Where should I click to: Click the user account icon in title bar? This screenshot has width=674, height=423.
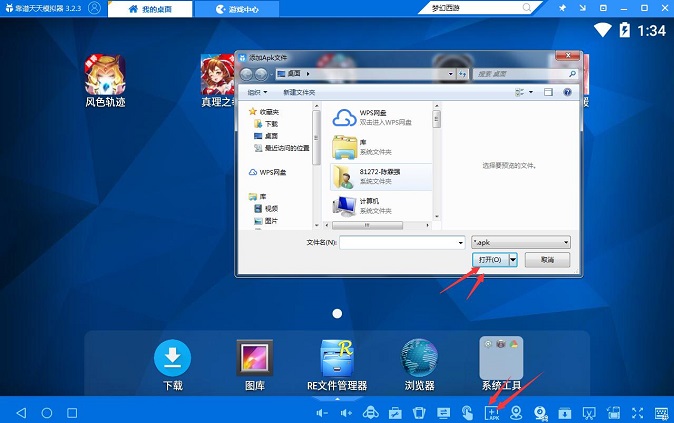click(x=94, y=8)
